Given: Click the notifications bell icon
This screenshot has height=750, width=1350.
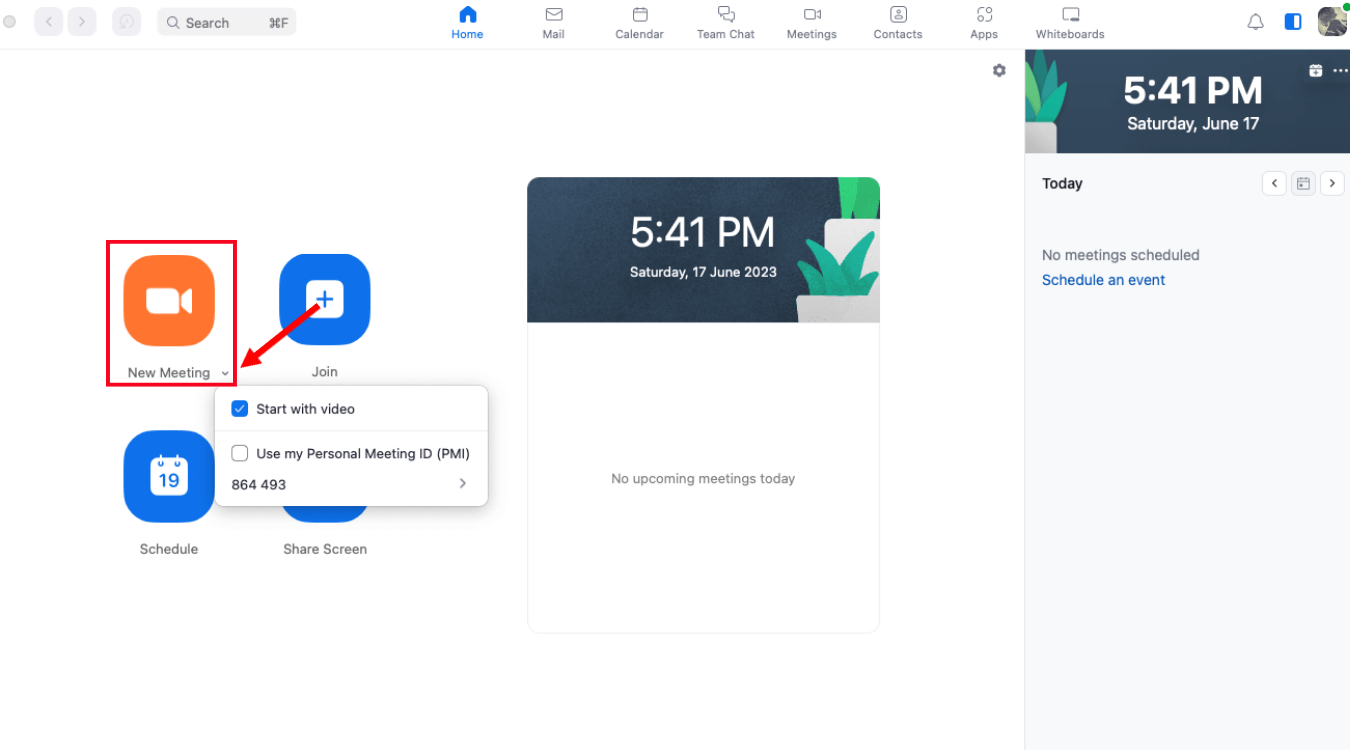Looking at the screenshot, I should click(x=1256, y=22).
